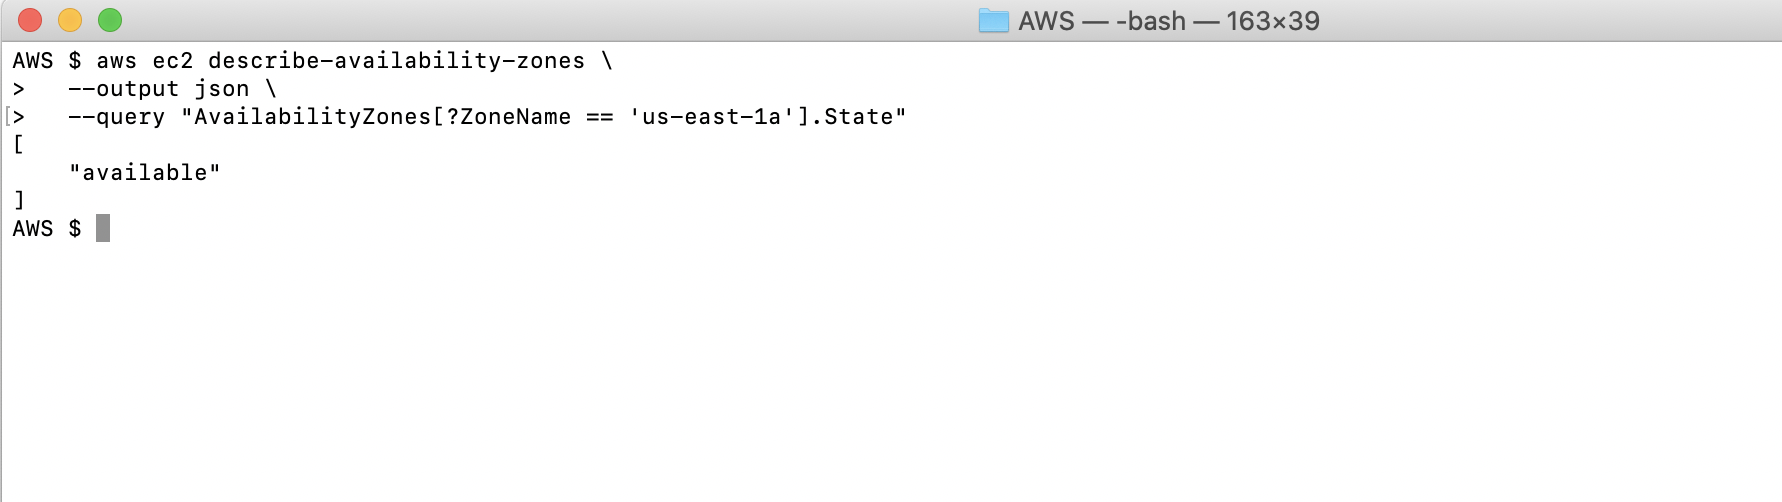The height and width of the screenshot is (502, 1782).
Task: Click the continuation prompt before --output
Action: 18,89
